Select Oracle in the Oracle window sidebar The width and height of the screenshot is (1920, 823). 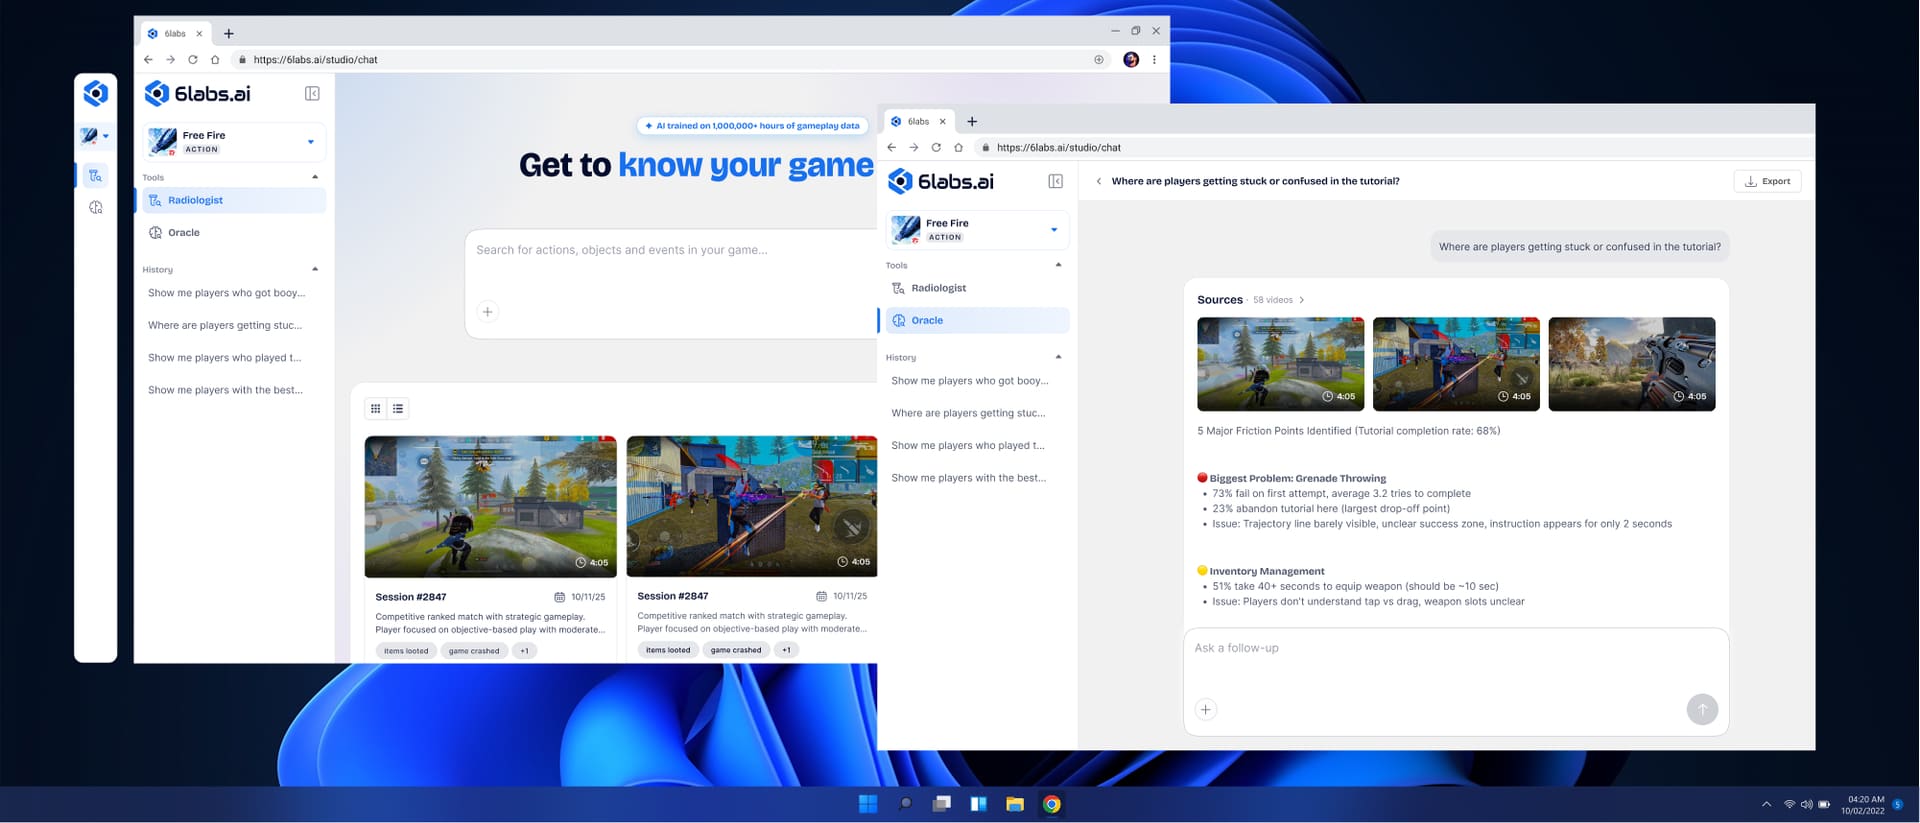click(x=978, y=321)
